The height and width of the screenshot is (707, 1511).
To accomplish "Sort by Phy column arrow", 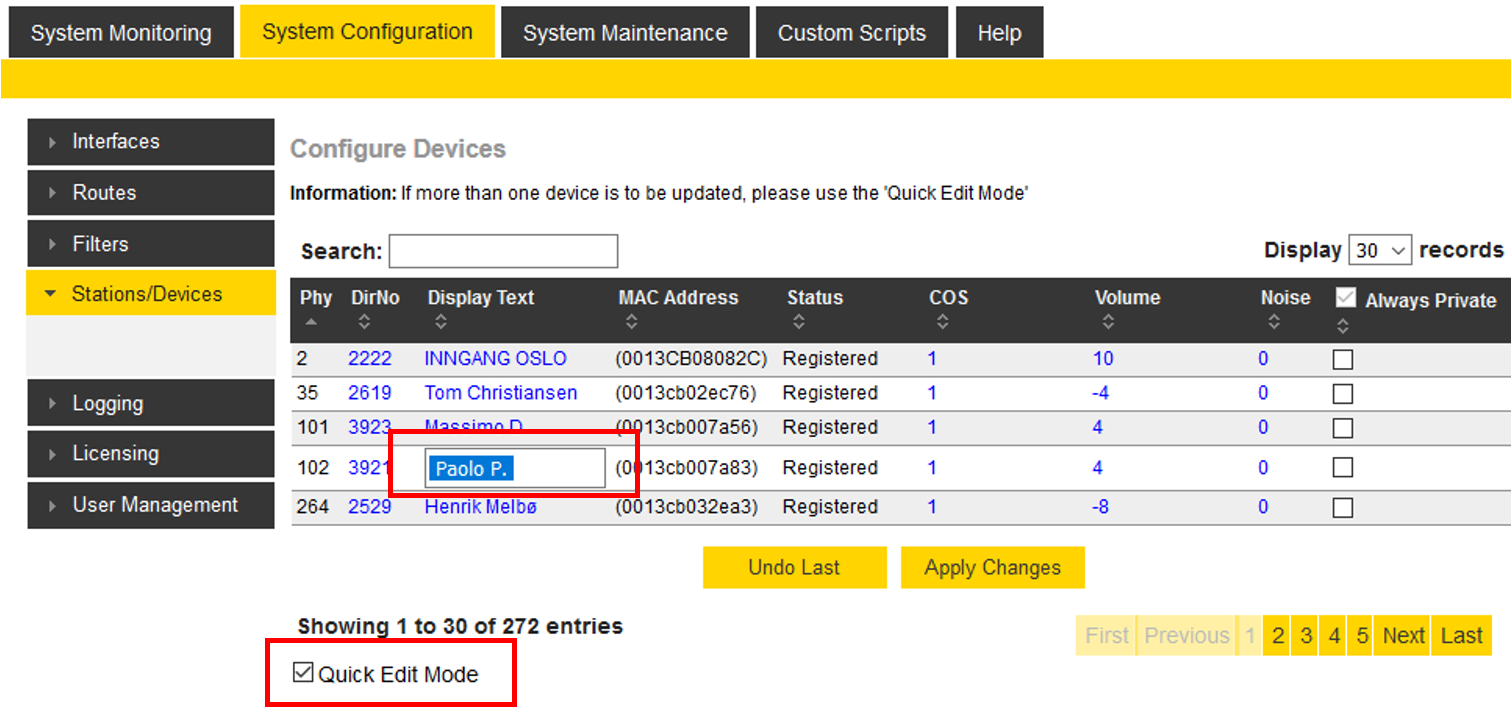I will [x=310, y=322].
